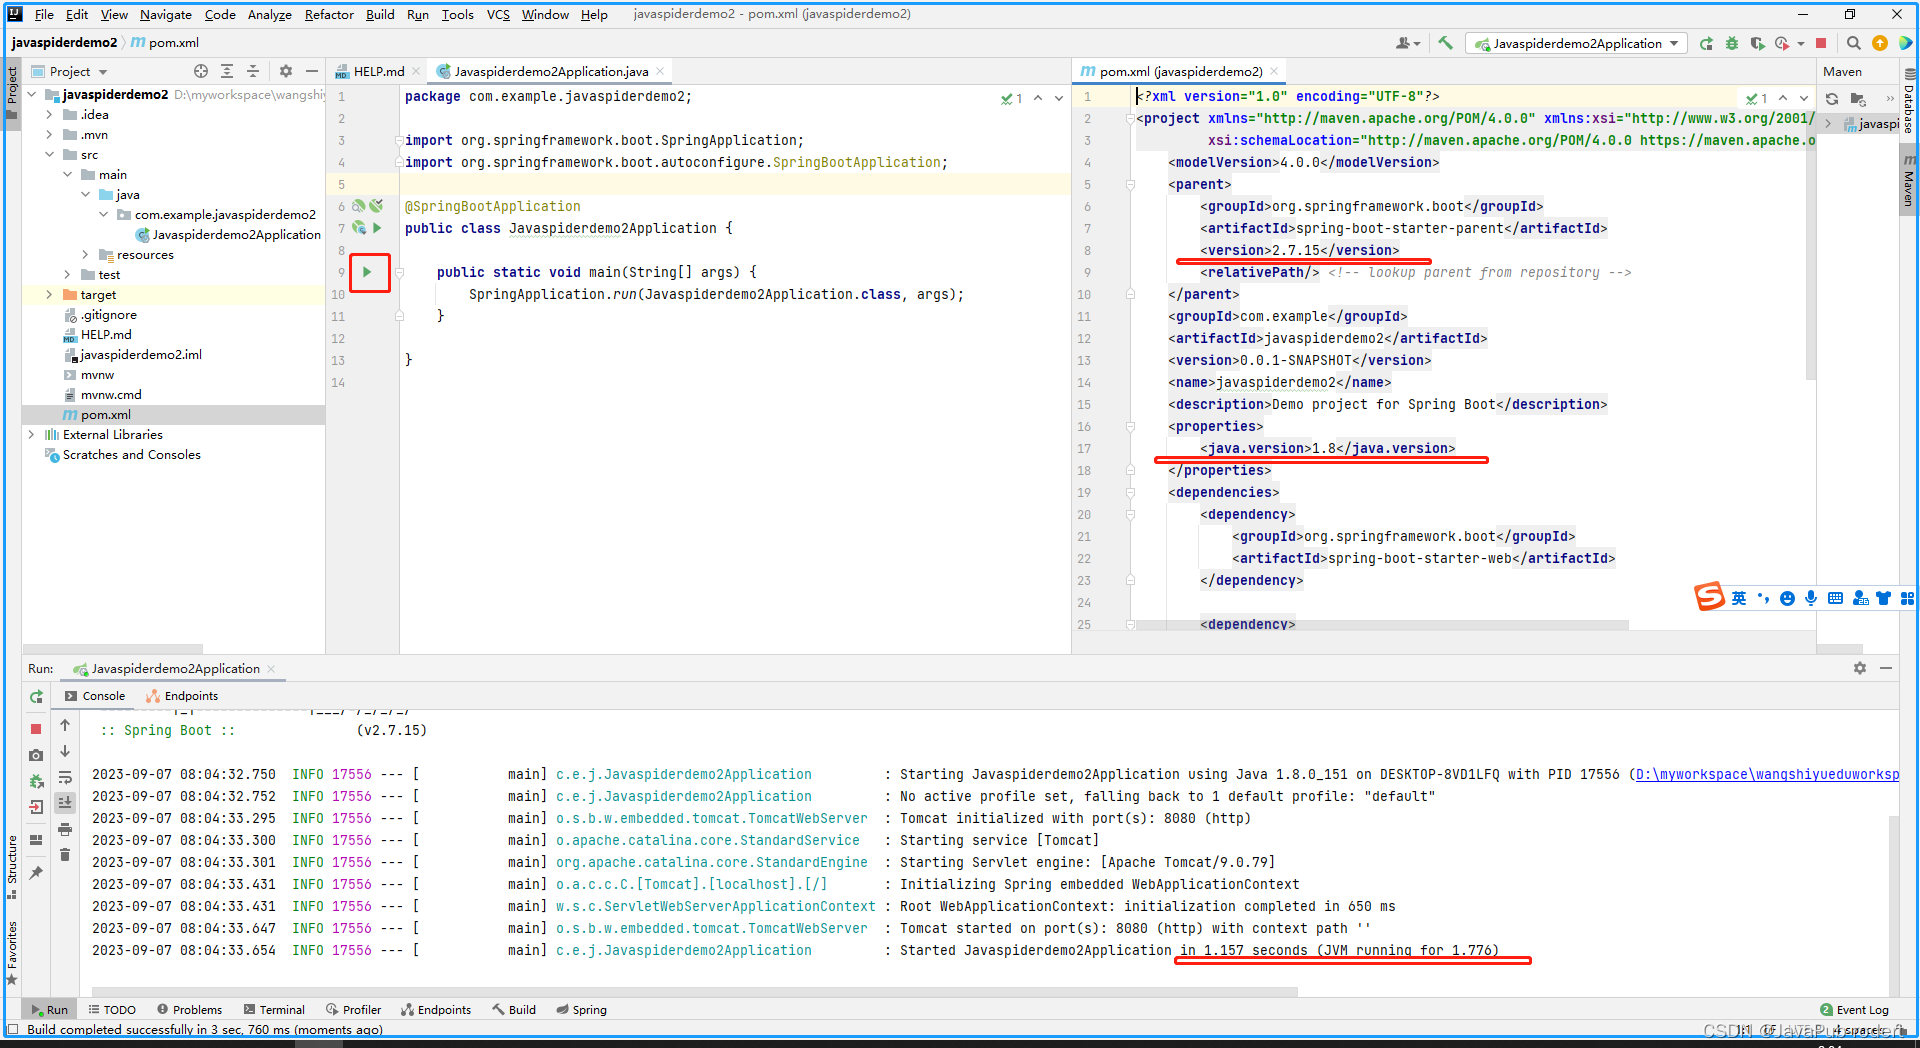Screen dimensions: 1920x1048
Task: Open profiler run dropdown arrow
Action: [x=1801, y=43]
